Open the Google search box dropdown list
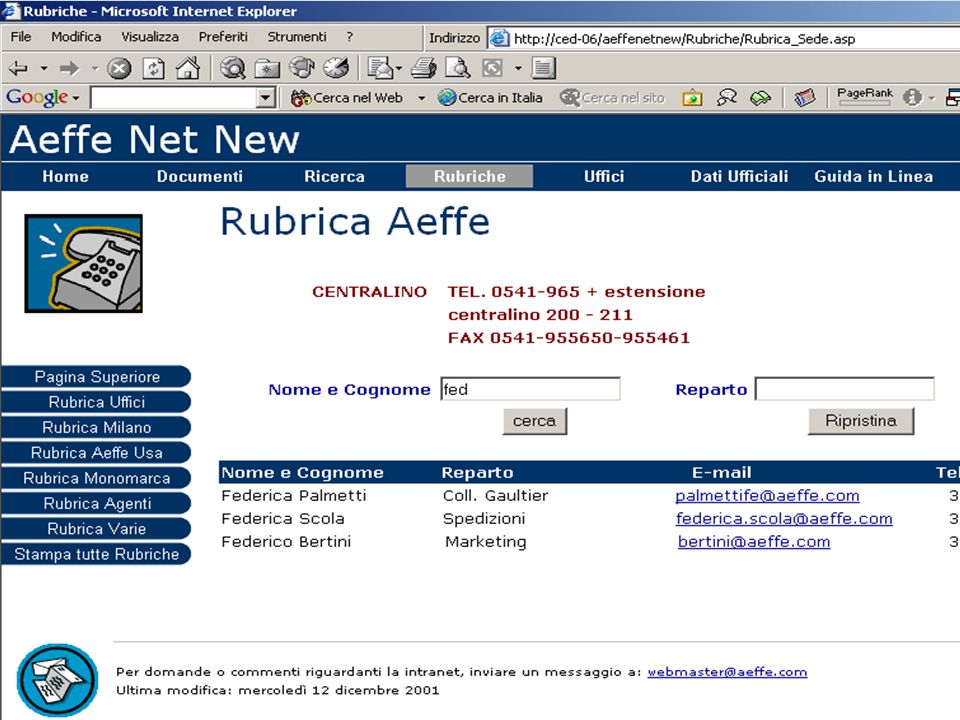This screenshot has height=720, width=960. [x=265, y=97]
